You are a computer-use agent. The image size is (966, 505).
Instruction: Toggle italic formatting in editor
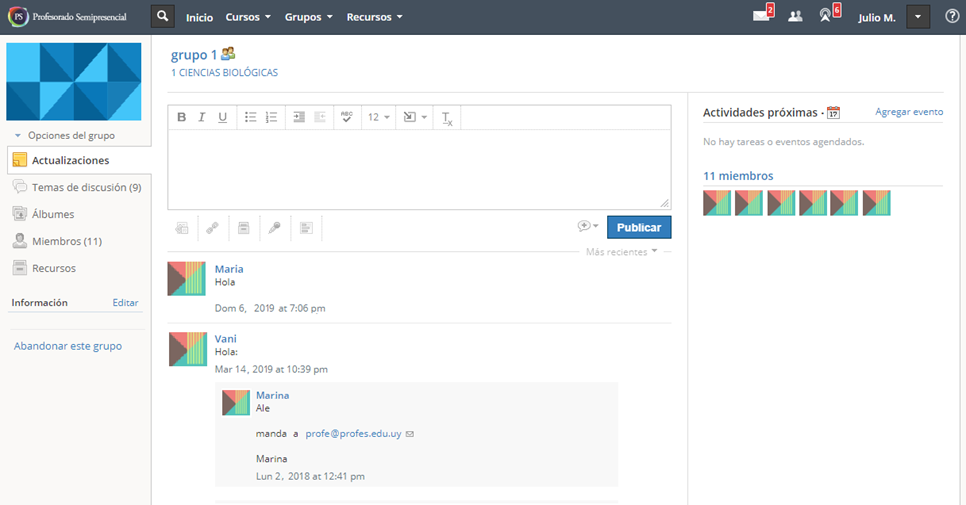(202, 117)
